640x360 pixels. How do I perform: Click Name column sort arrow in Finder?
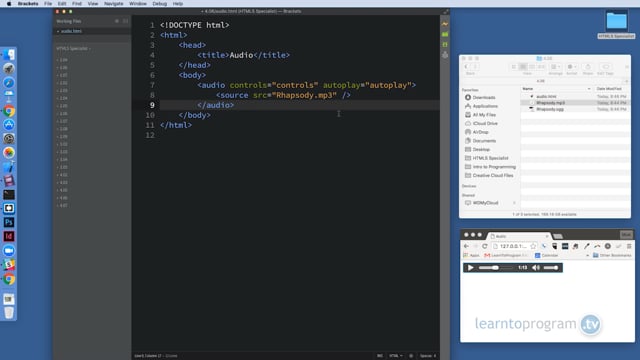(x=589, y=89)
